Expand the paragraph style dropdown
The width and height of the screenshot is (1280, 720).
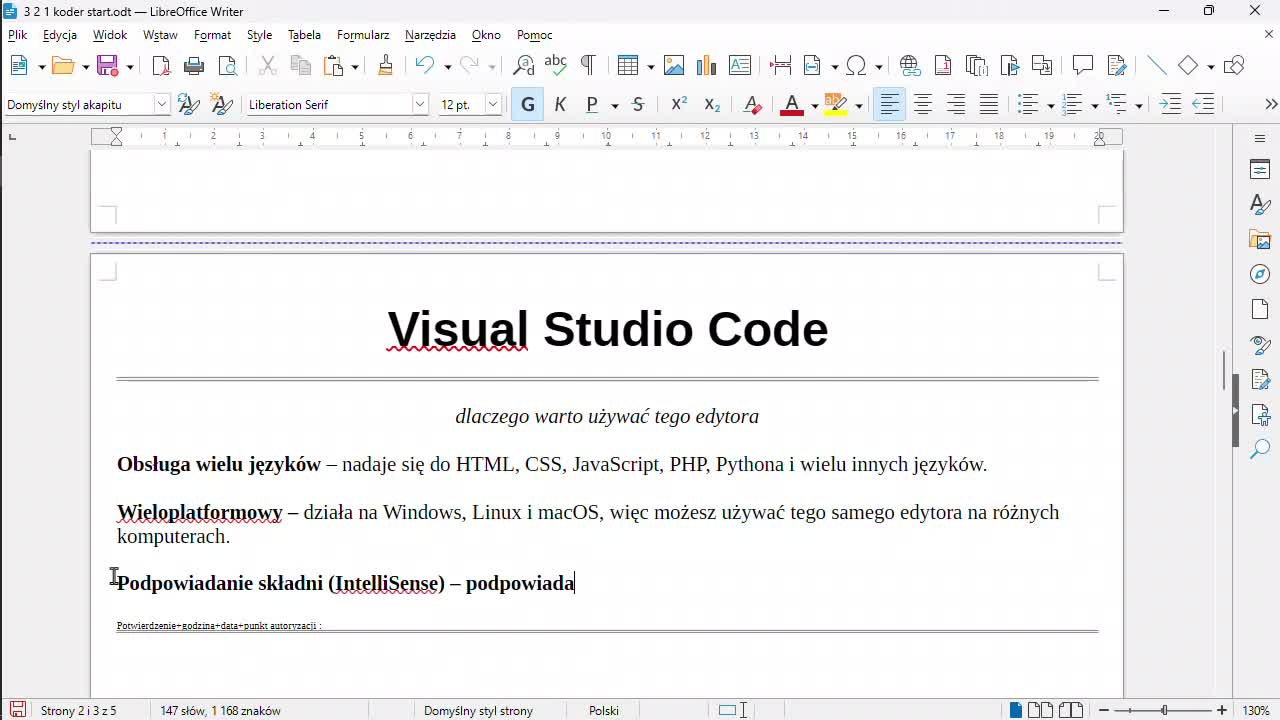coord(161,105)
